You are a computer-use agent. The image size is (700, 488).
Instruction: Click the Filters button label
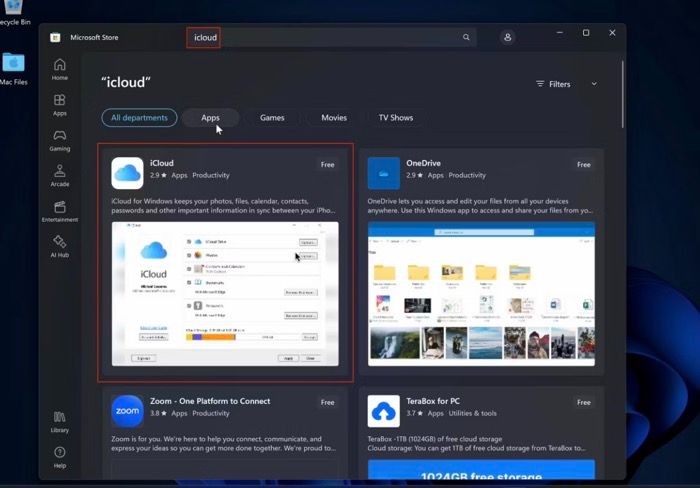pyautogui.click(x=554, y=84)
